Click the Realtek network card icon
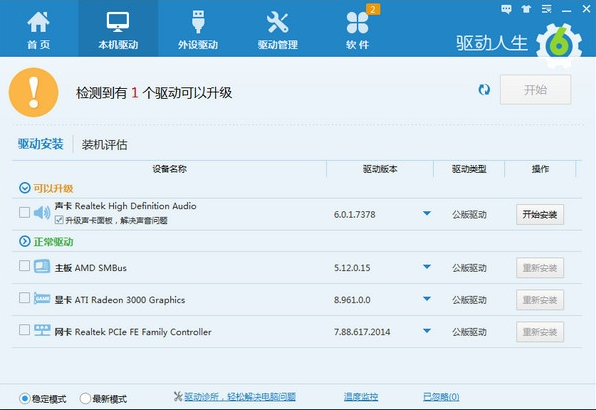Screen dimensions: 596x410 tap(42, 330)
